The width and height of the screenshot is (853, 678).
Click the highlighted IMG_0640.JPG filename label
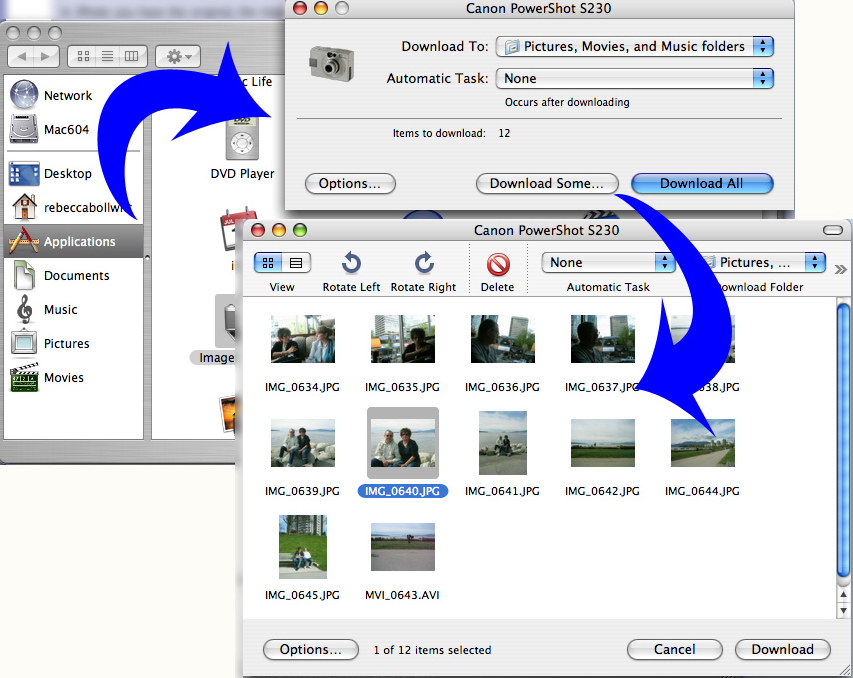(403, 491)
